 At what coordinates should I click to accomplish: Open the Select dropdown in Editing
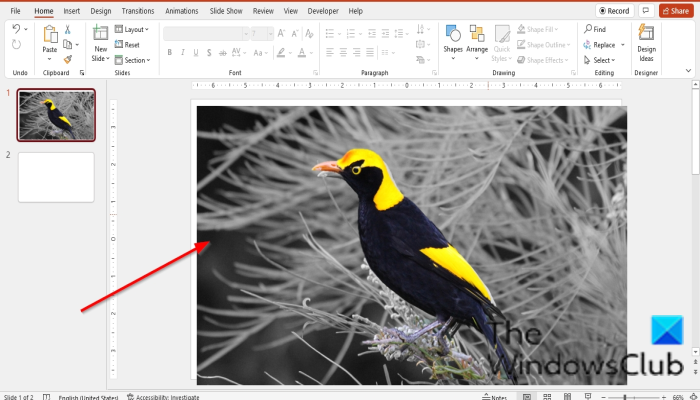pos(600,60)
